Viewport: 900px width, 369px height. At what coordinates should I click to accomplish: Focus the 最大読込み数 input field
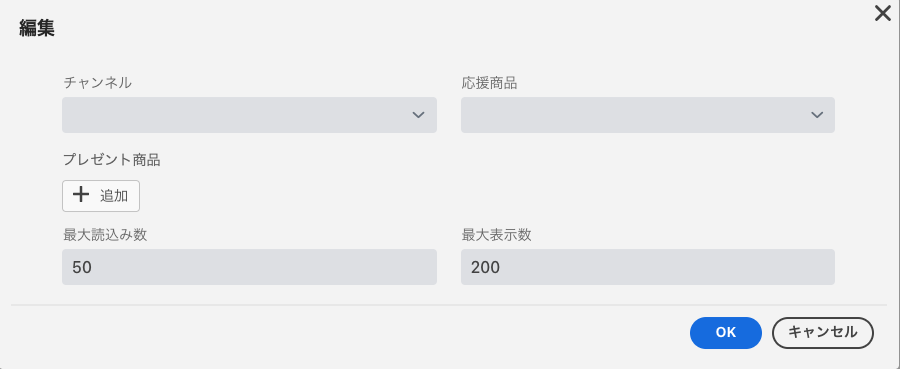(249, 267)
